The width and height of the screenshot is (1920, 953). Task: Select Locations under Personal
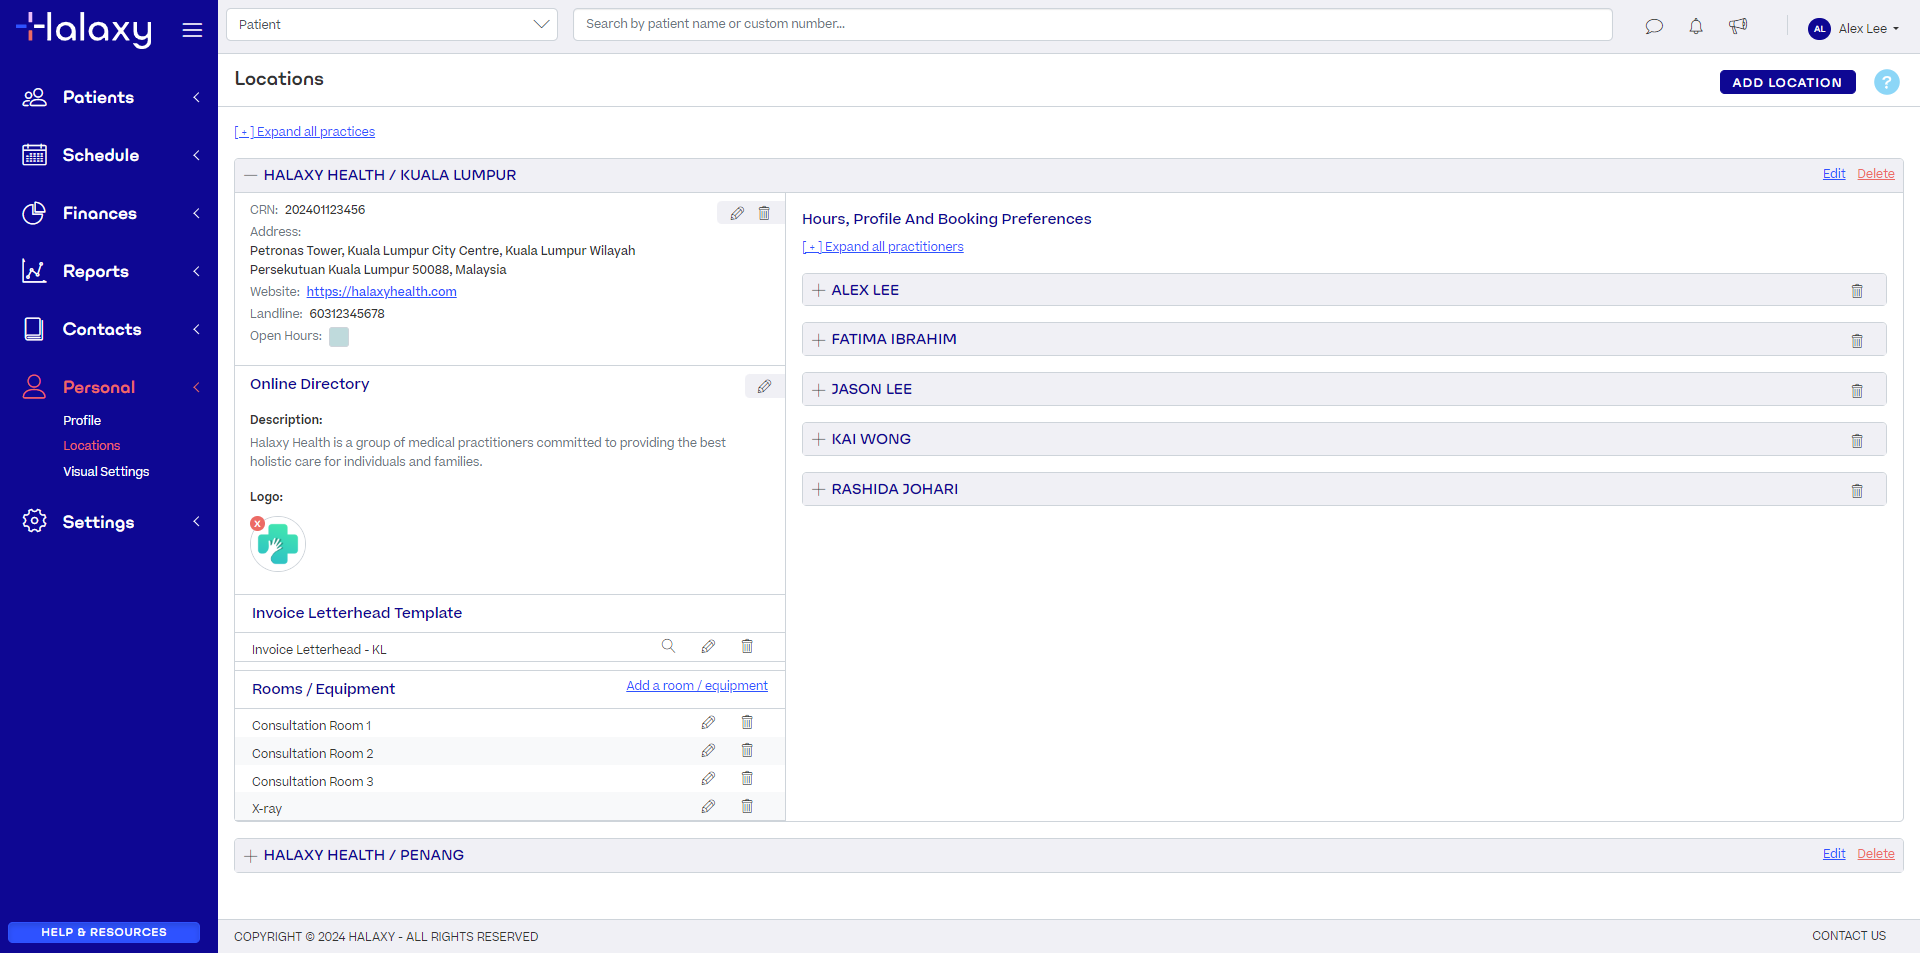click(91, 446)
